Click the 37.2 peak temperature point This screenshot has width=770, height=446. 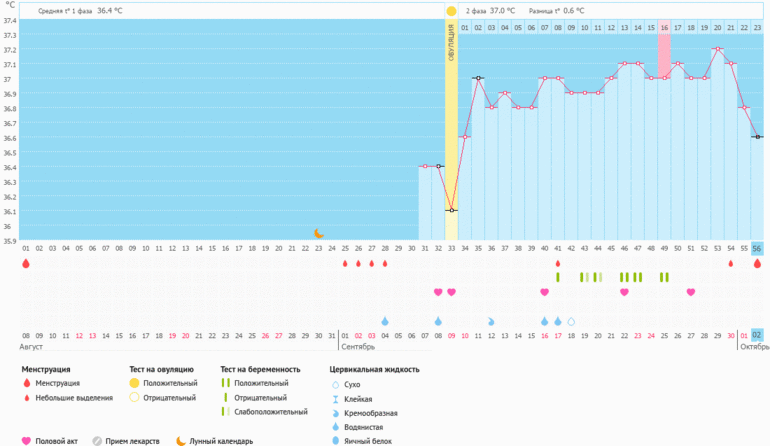717,49
